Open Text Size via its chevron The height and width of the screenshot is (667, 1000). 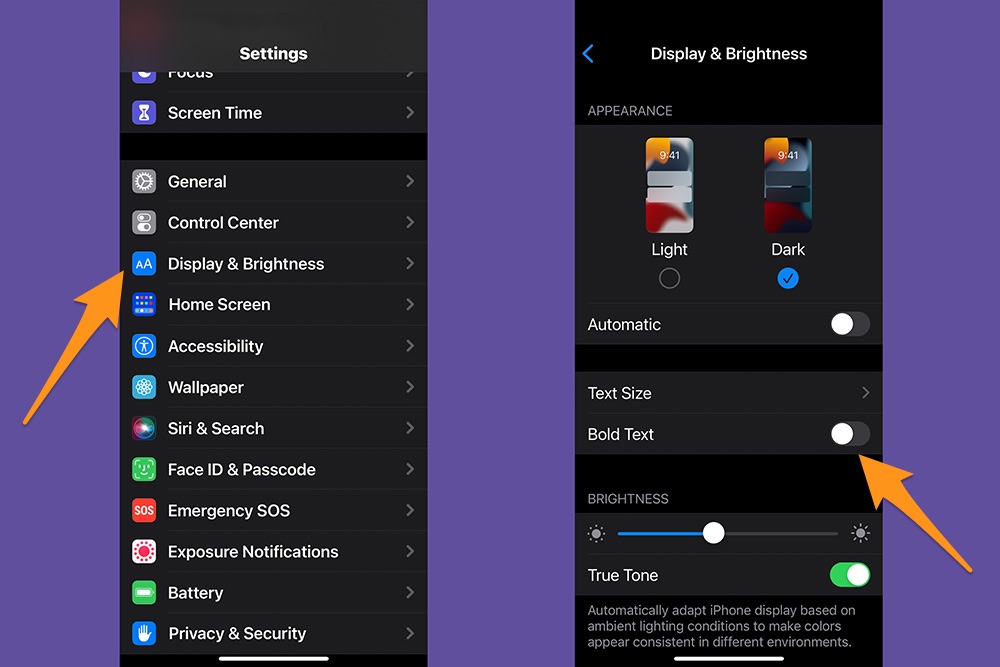pyautogui.click(x=865, y=393)
